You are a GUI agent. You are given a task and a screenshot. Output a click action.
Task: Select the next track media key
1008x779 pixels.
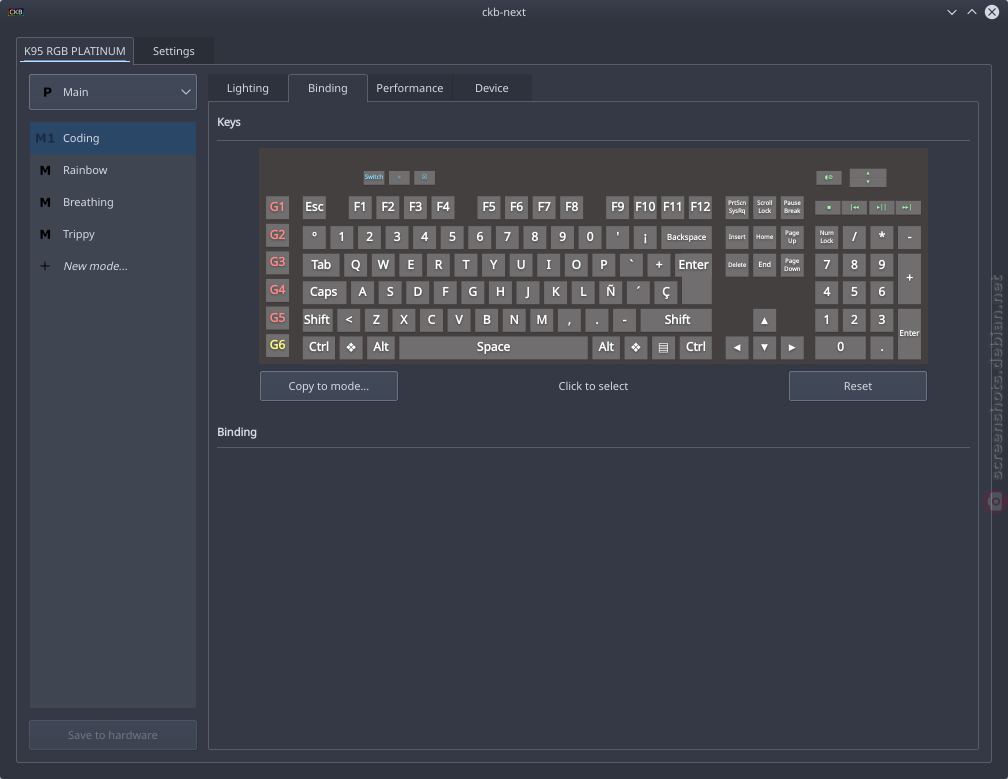[907, 208]
